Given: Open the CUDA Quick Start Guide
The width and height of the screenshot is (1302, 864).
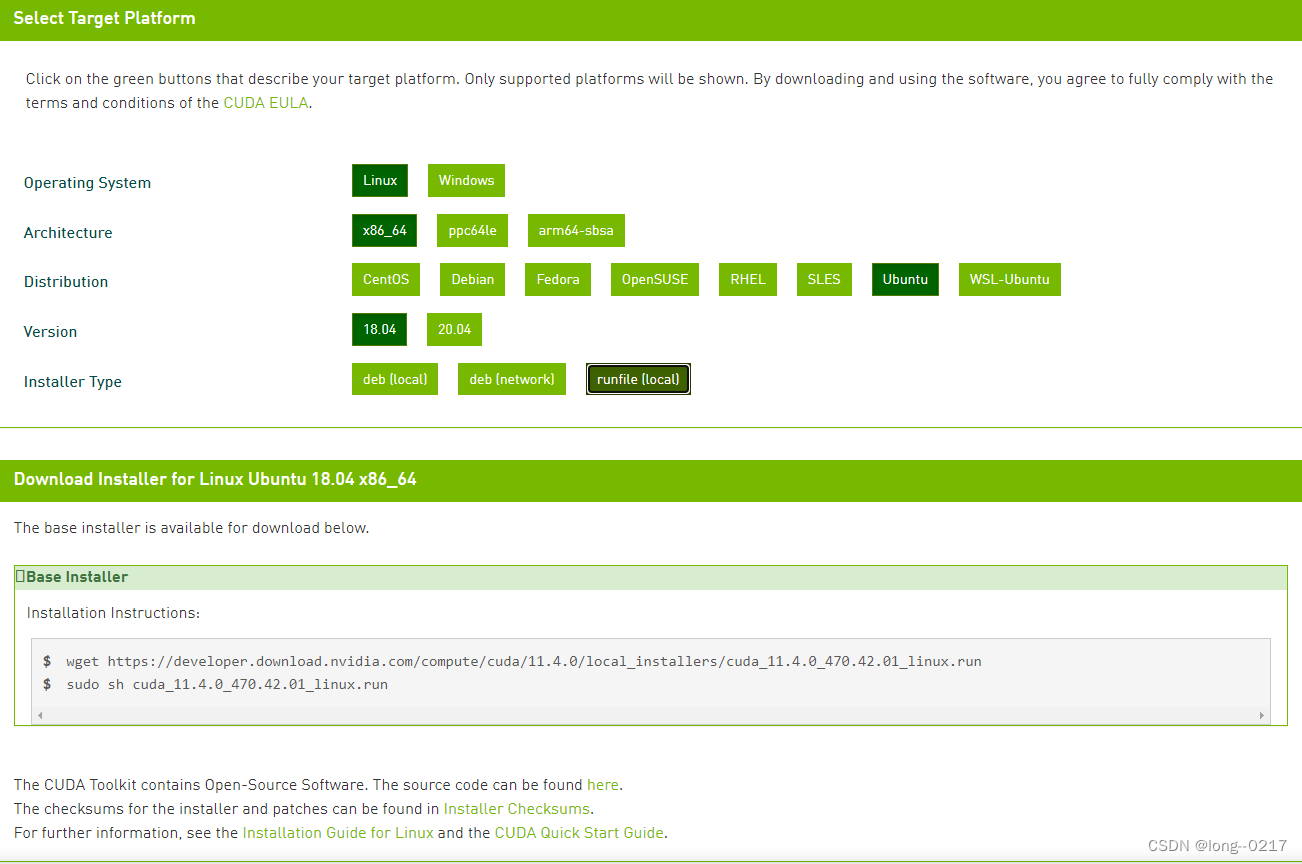Looking at the screenshot, I should point(579,832).
